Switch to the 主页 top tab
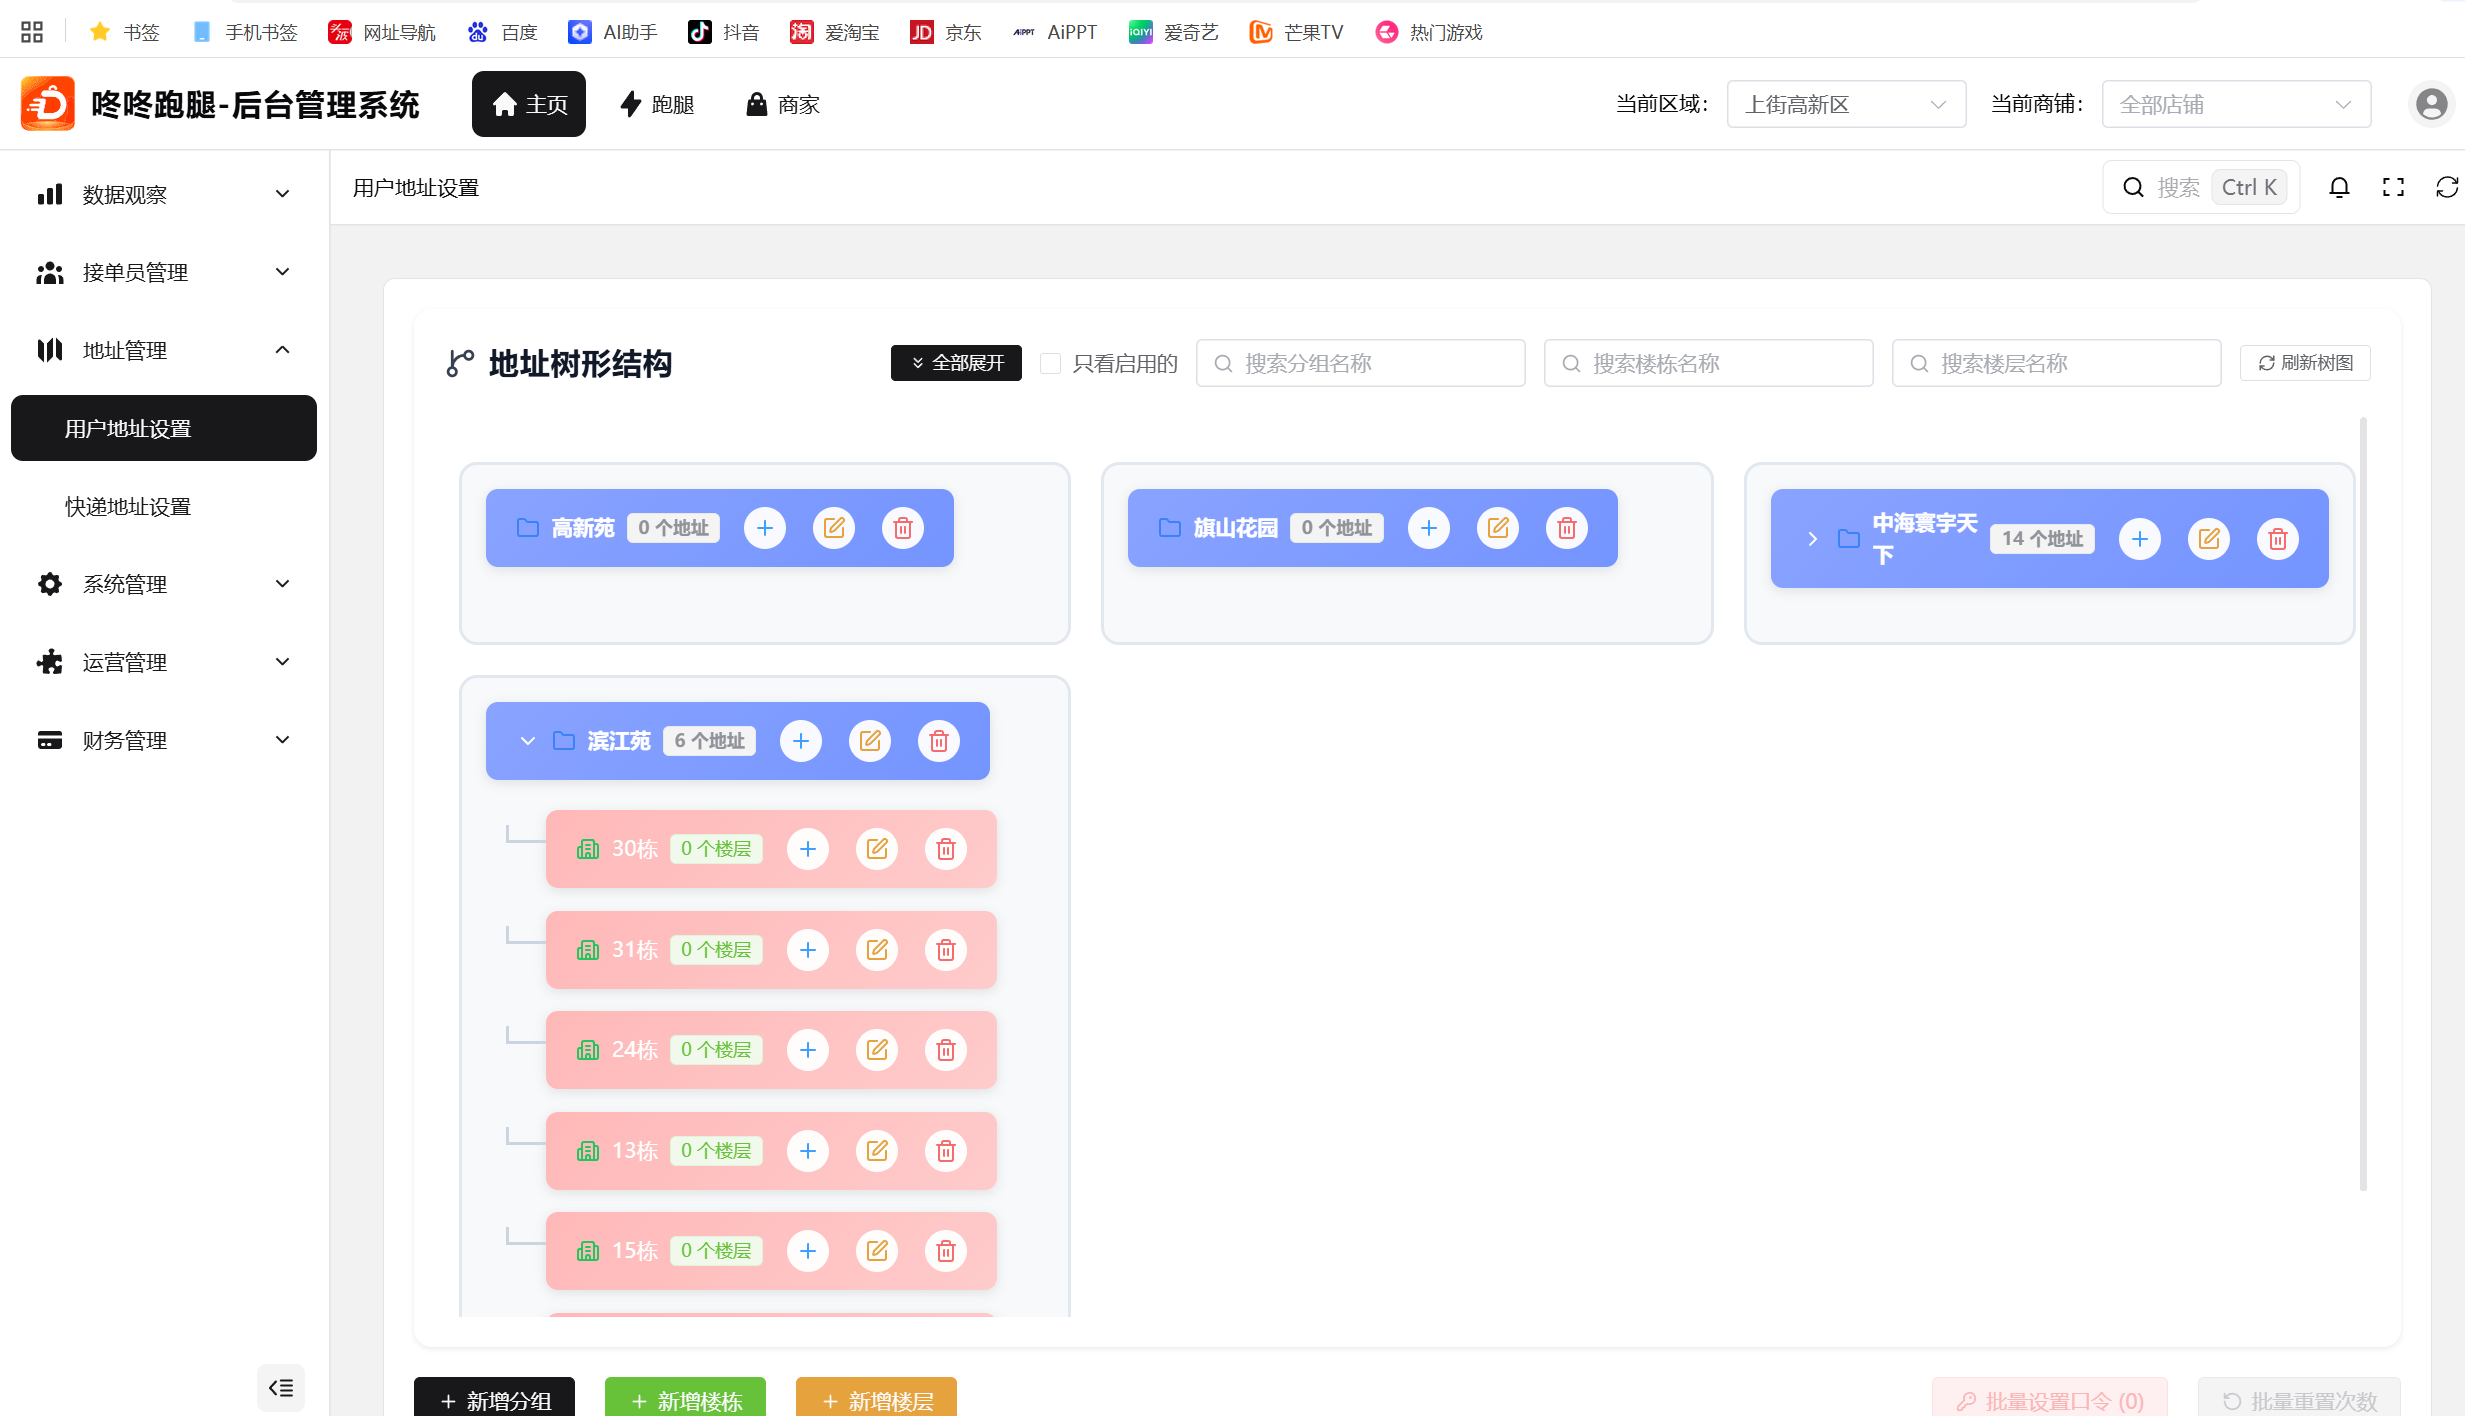Image resolution: width=2465 pixels, height=1416 pixels. tap(529, 104)
